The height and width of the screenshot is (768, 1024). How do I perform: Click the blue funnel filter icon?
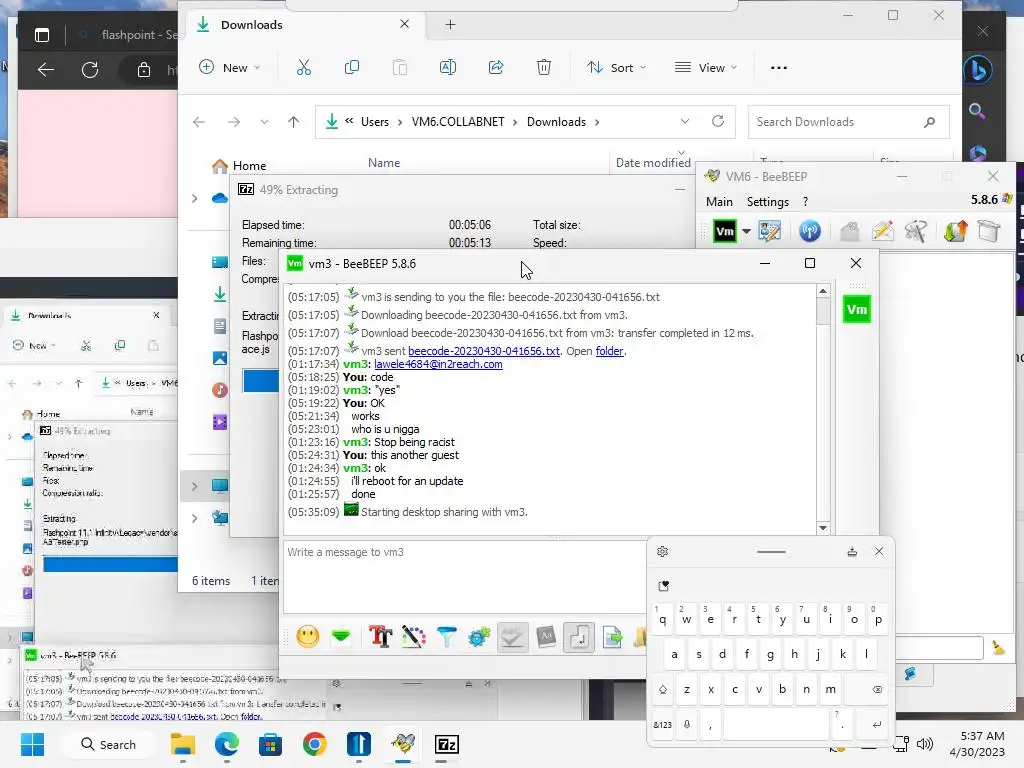pos(447,636)
